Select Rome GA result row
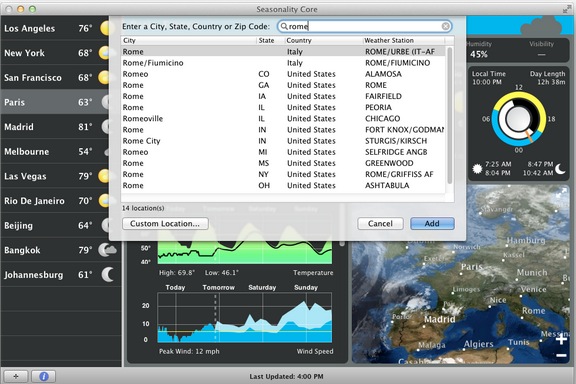 click(x=283, y=85)
